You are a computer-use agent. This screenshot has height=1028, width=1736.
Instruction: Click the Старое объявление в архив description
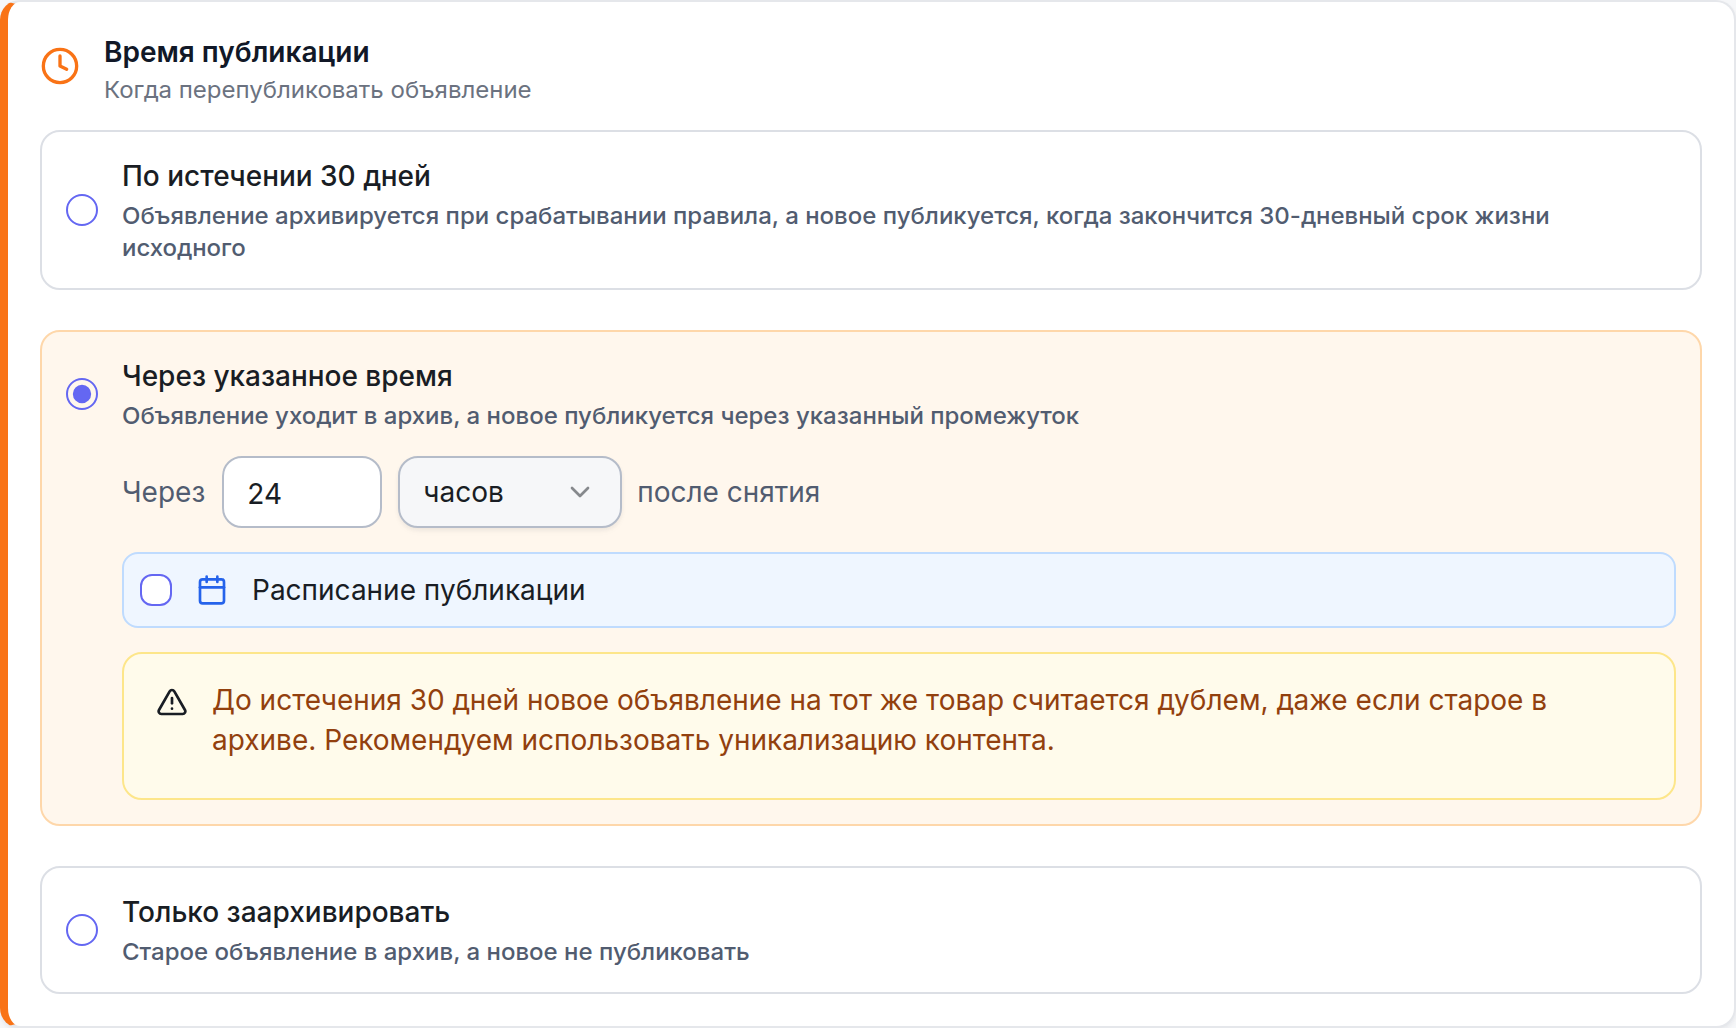tap(436, 952)
